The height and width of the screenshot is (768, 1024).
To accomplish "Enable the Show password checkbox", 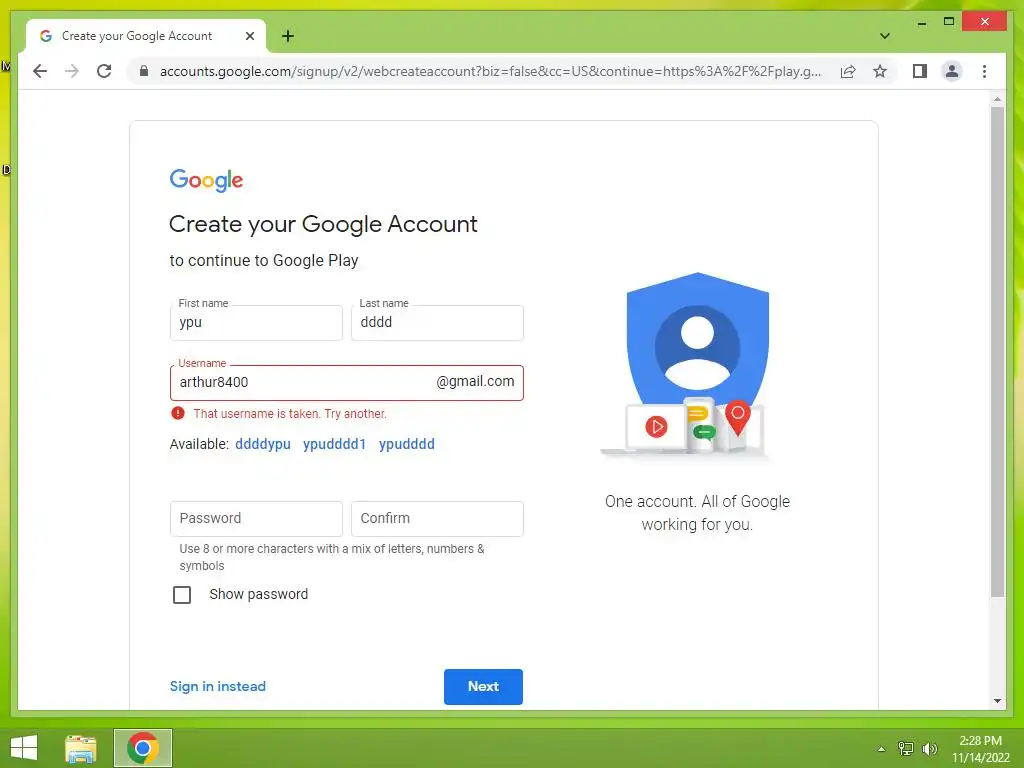I will (182, 594).
